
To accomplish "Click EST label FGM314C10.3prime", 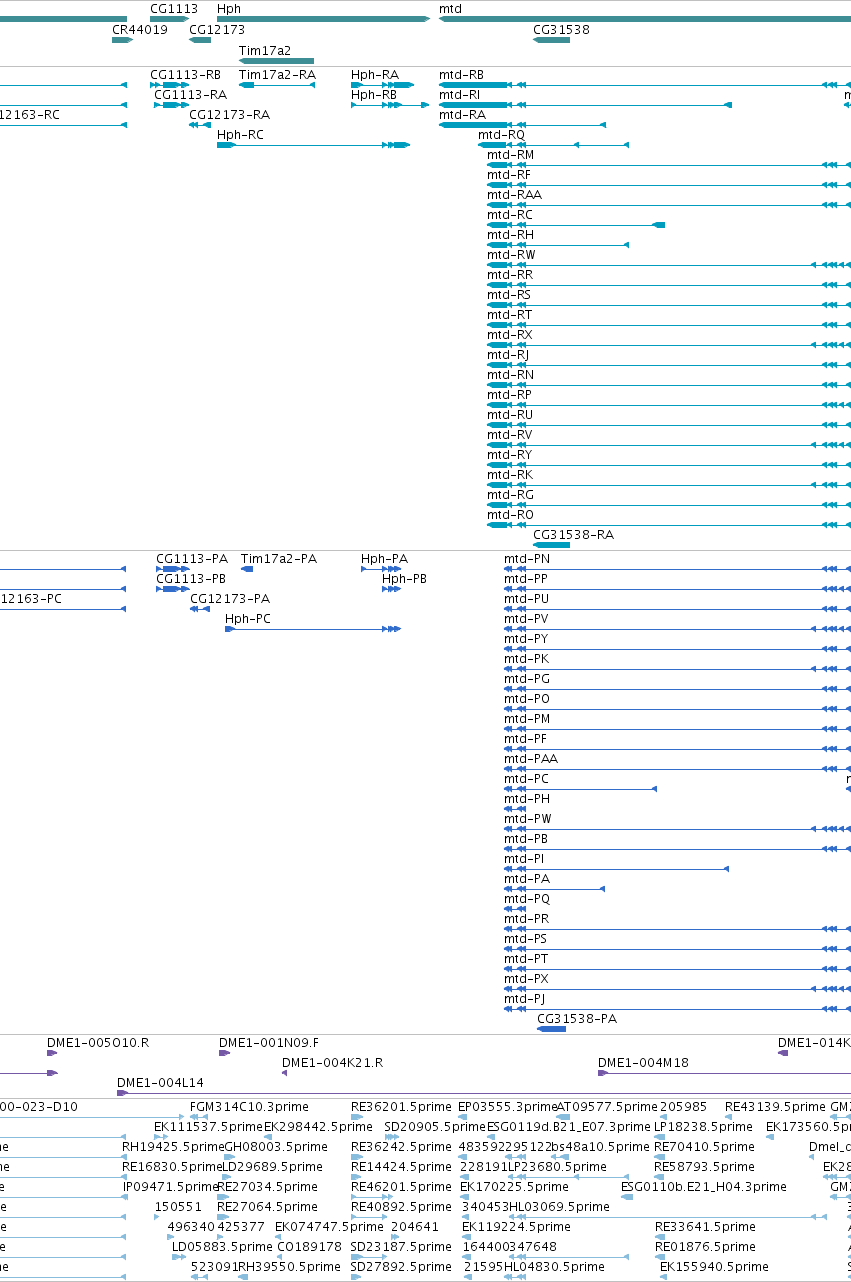I will tap(249, 1107).
